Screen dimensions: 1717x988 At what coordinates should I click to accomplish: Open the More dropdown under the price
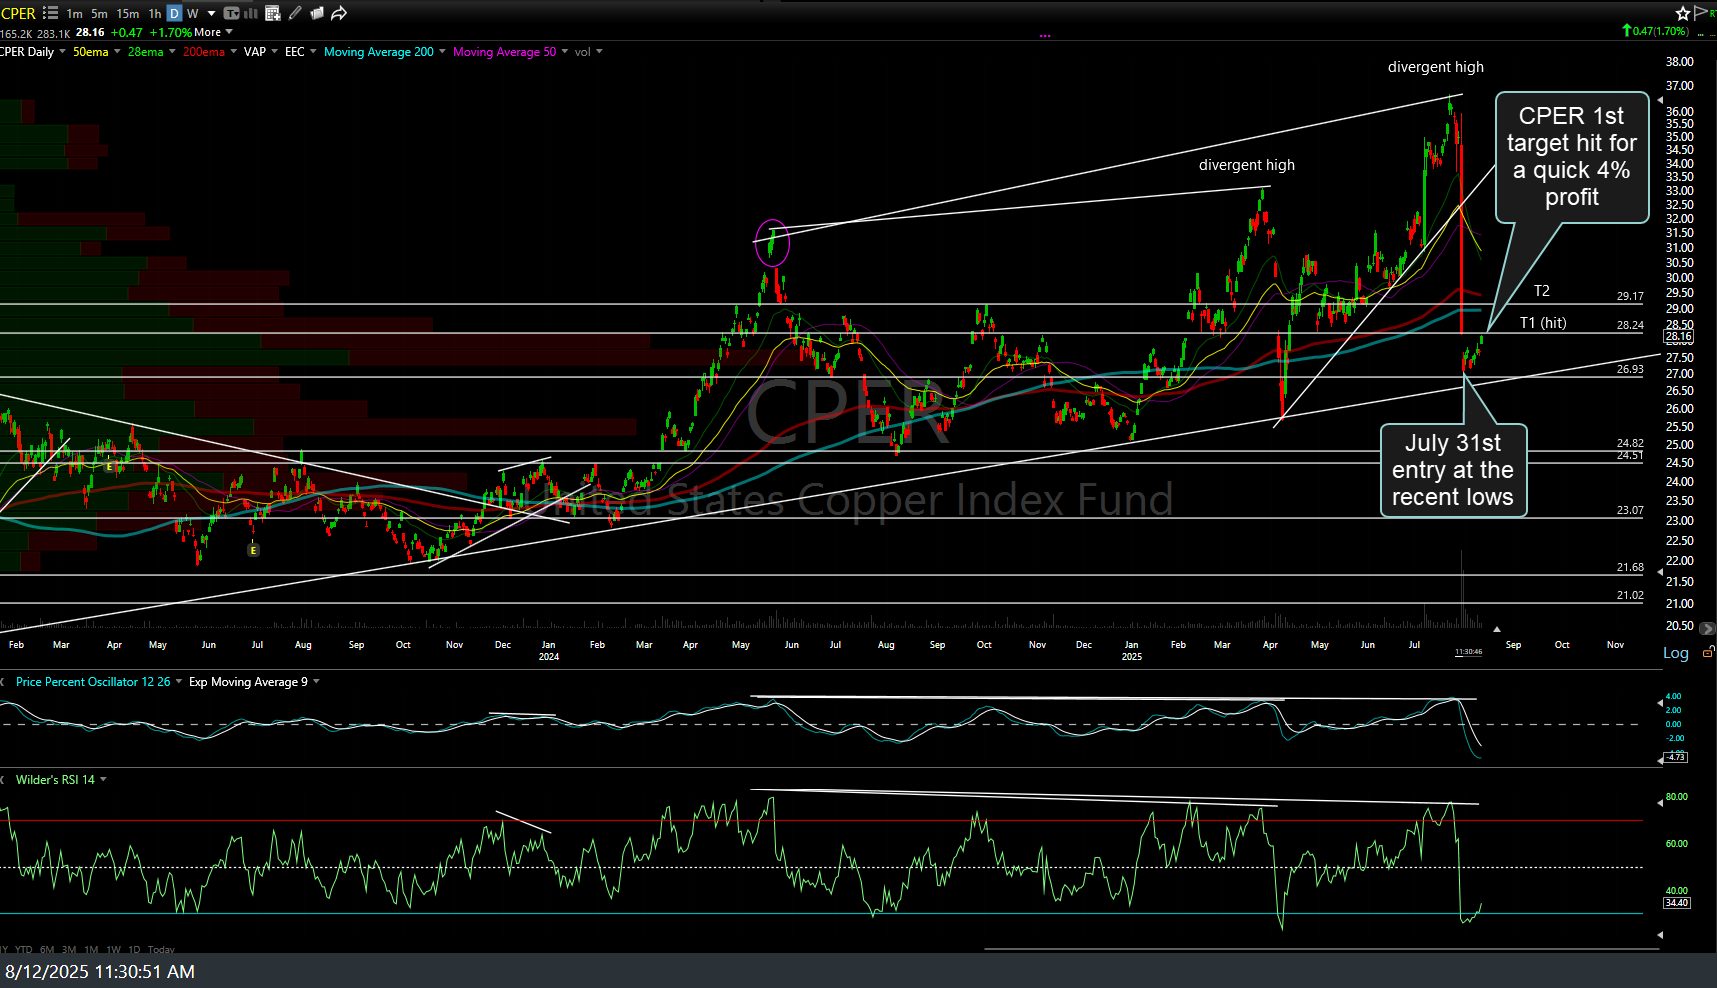tap(206, 32)
